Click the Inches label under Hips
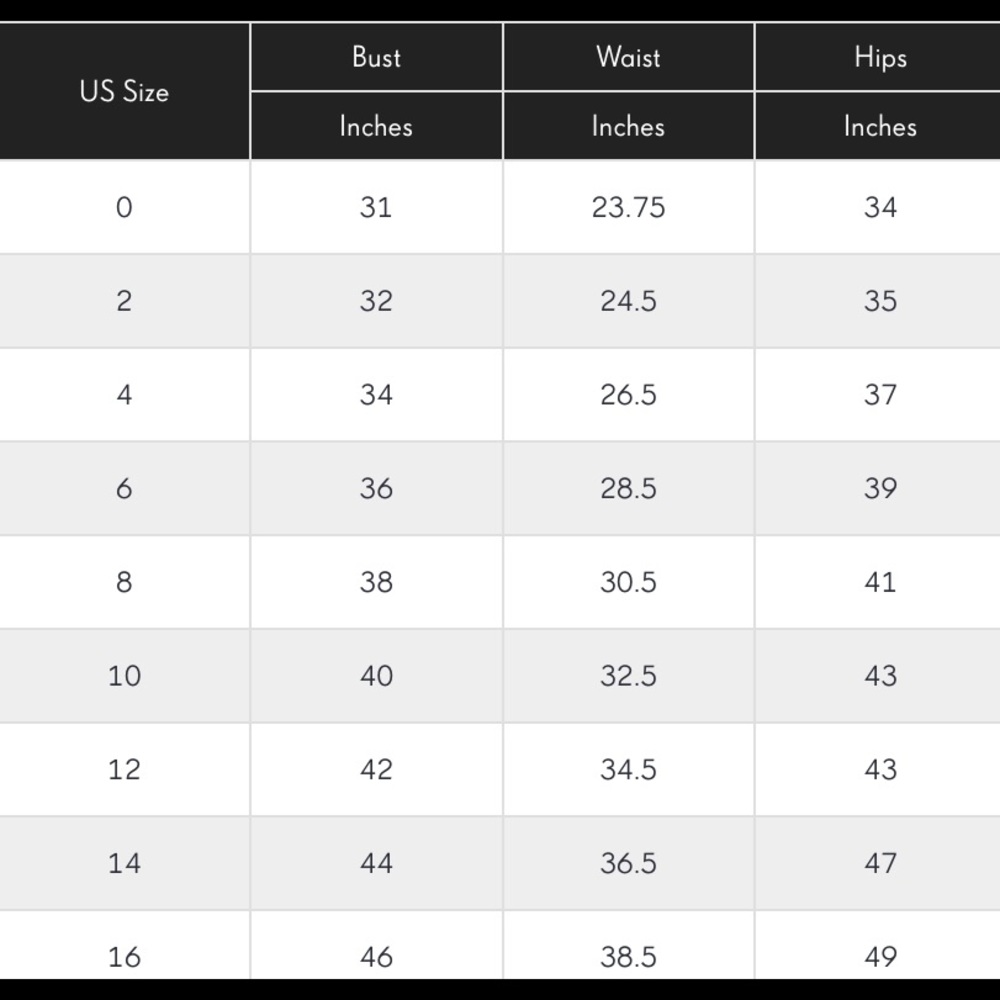This screenshot has height=1000, width=1000. point(880,126)
